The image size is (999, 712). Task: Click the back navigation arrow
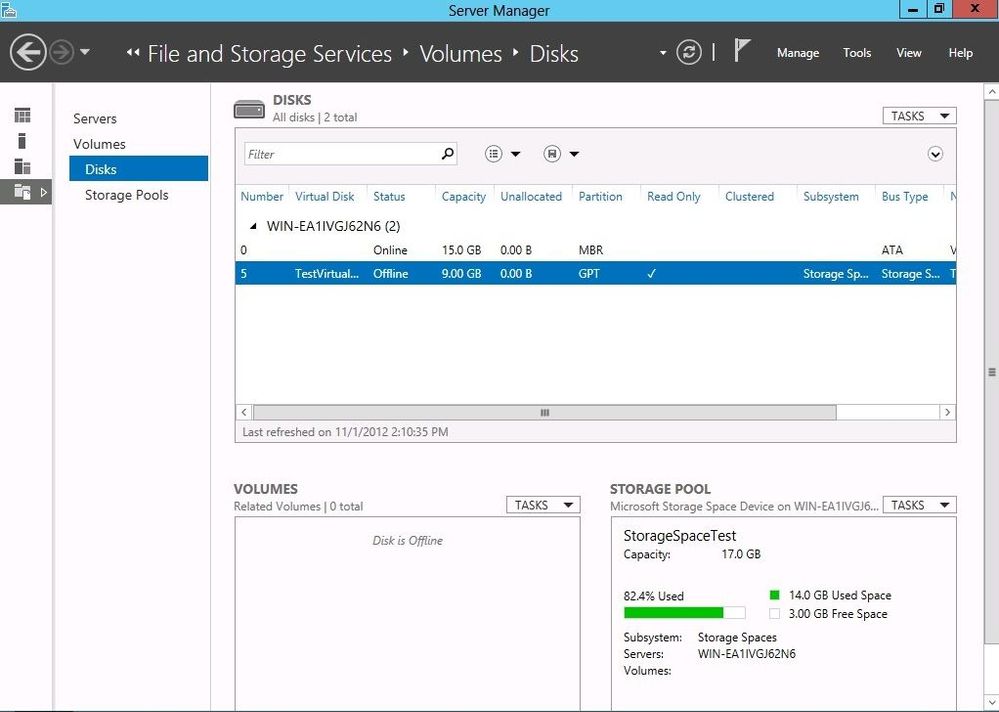pos(28,53)
